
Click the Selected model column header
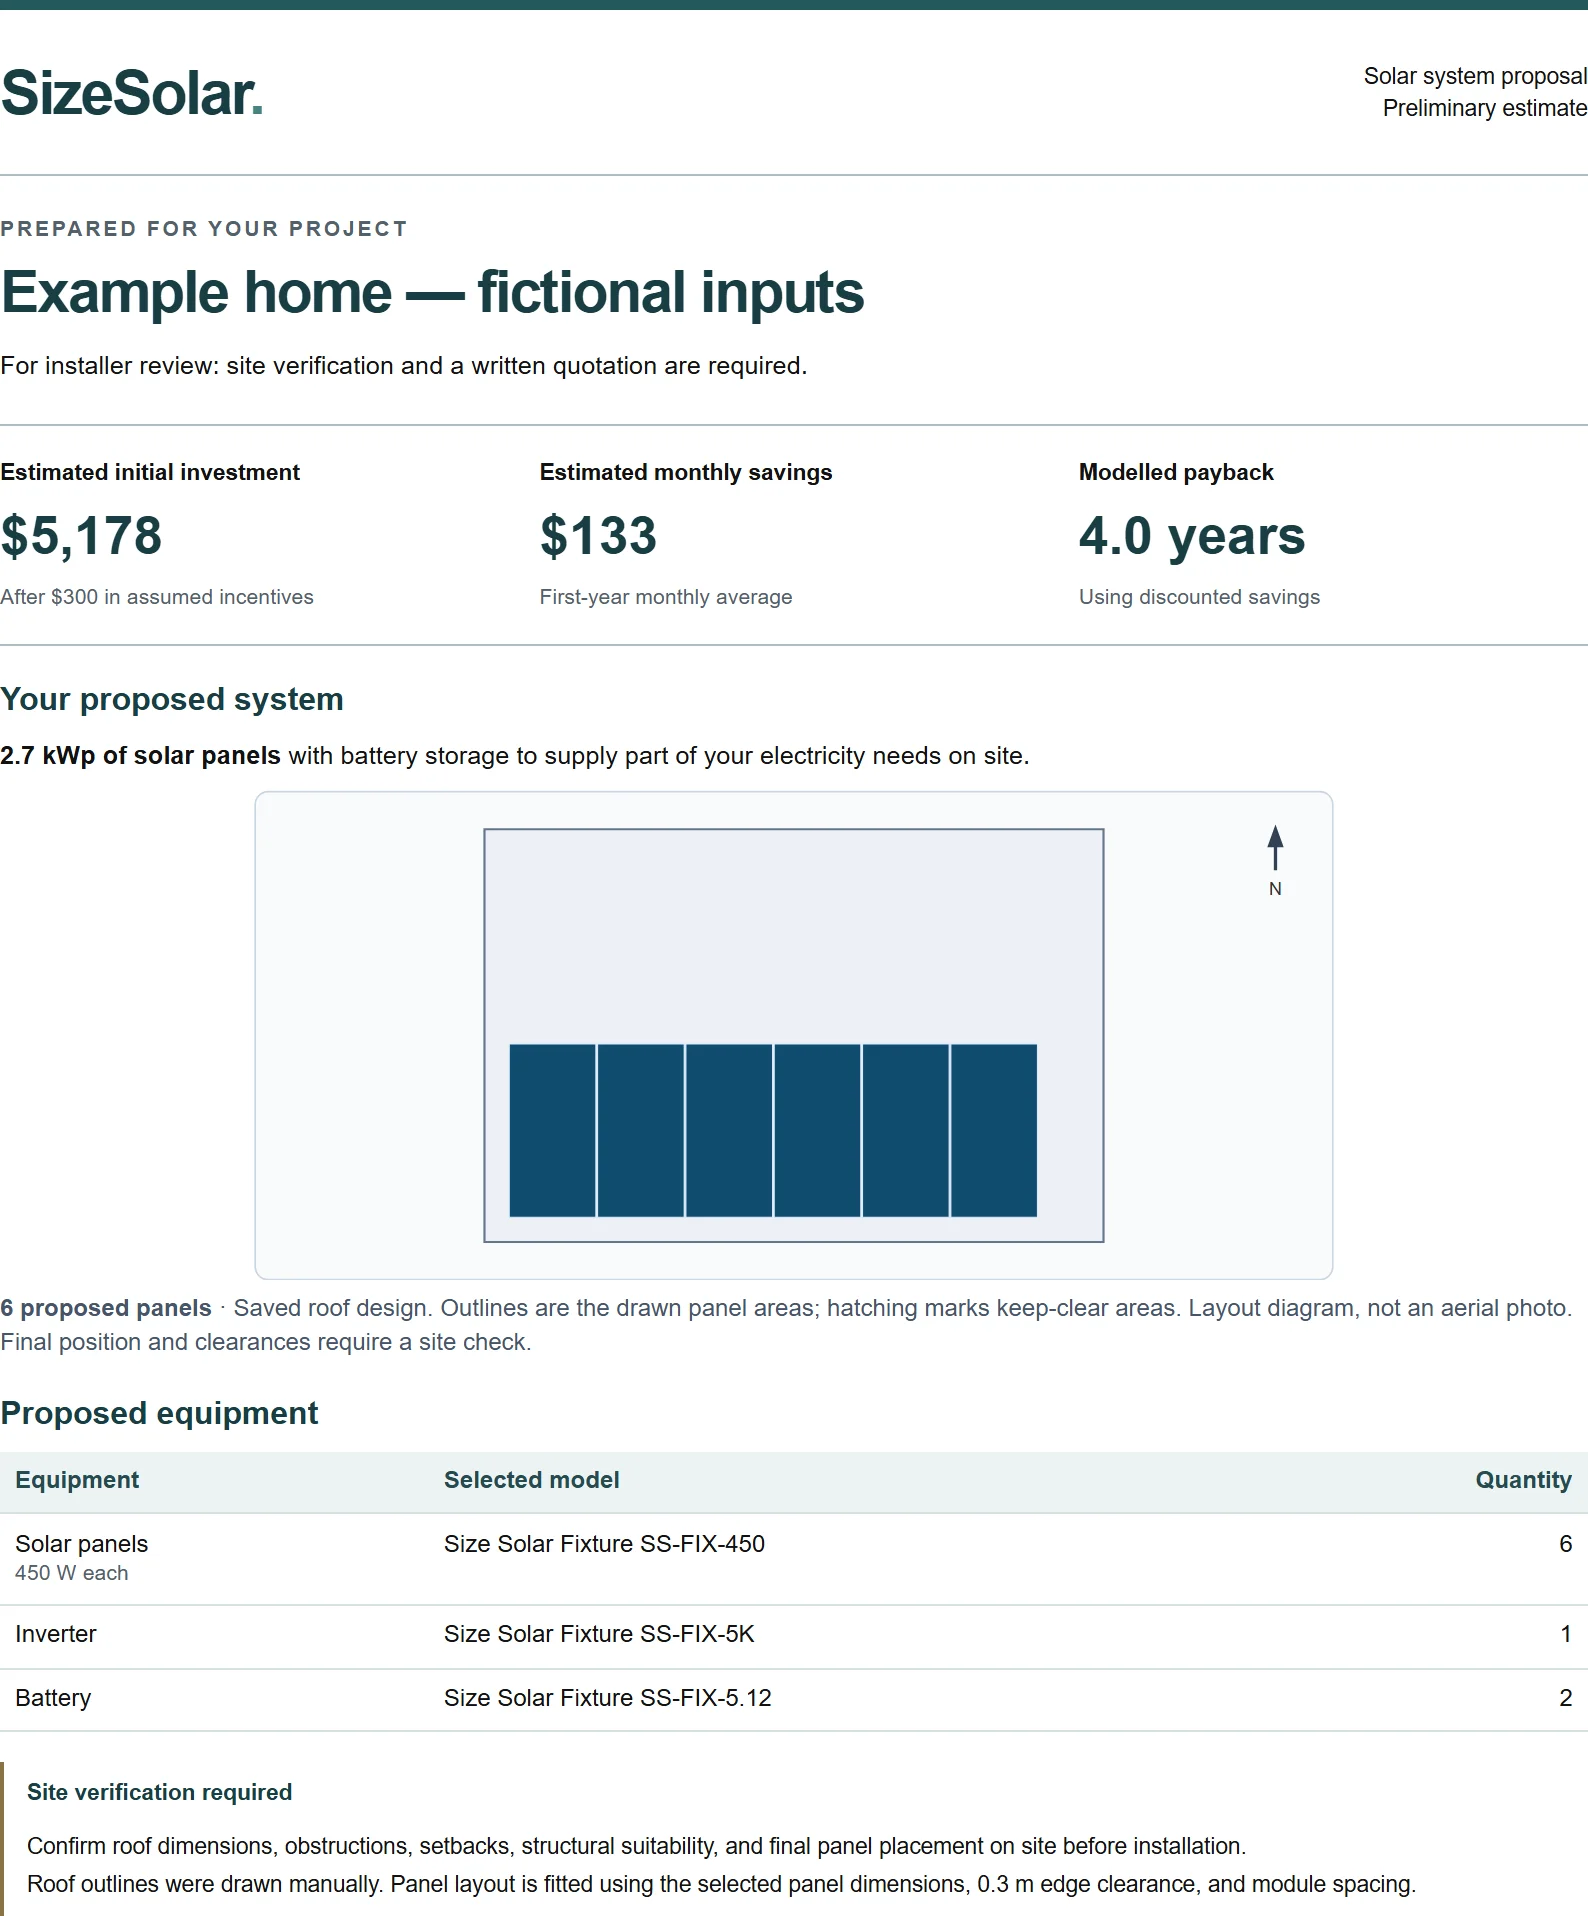pos(531,1480)
